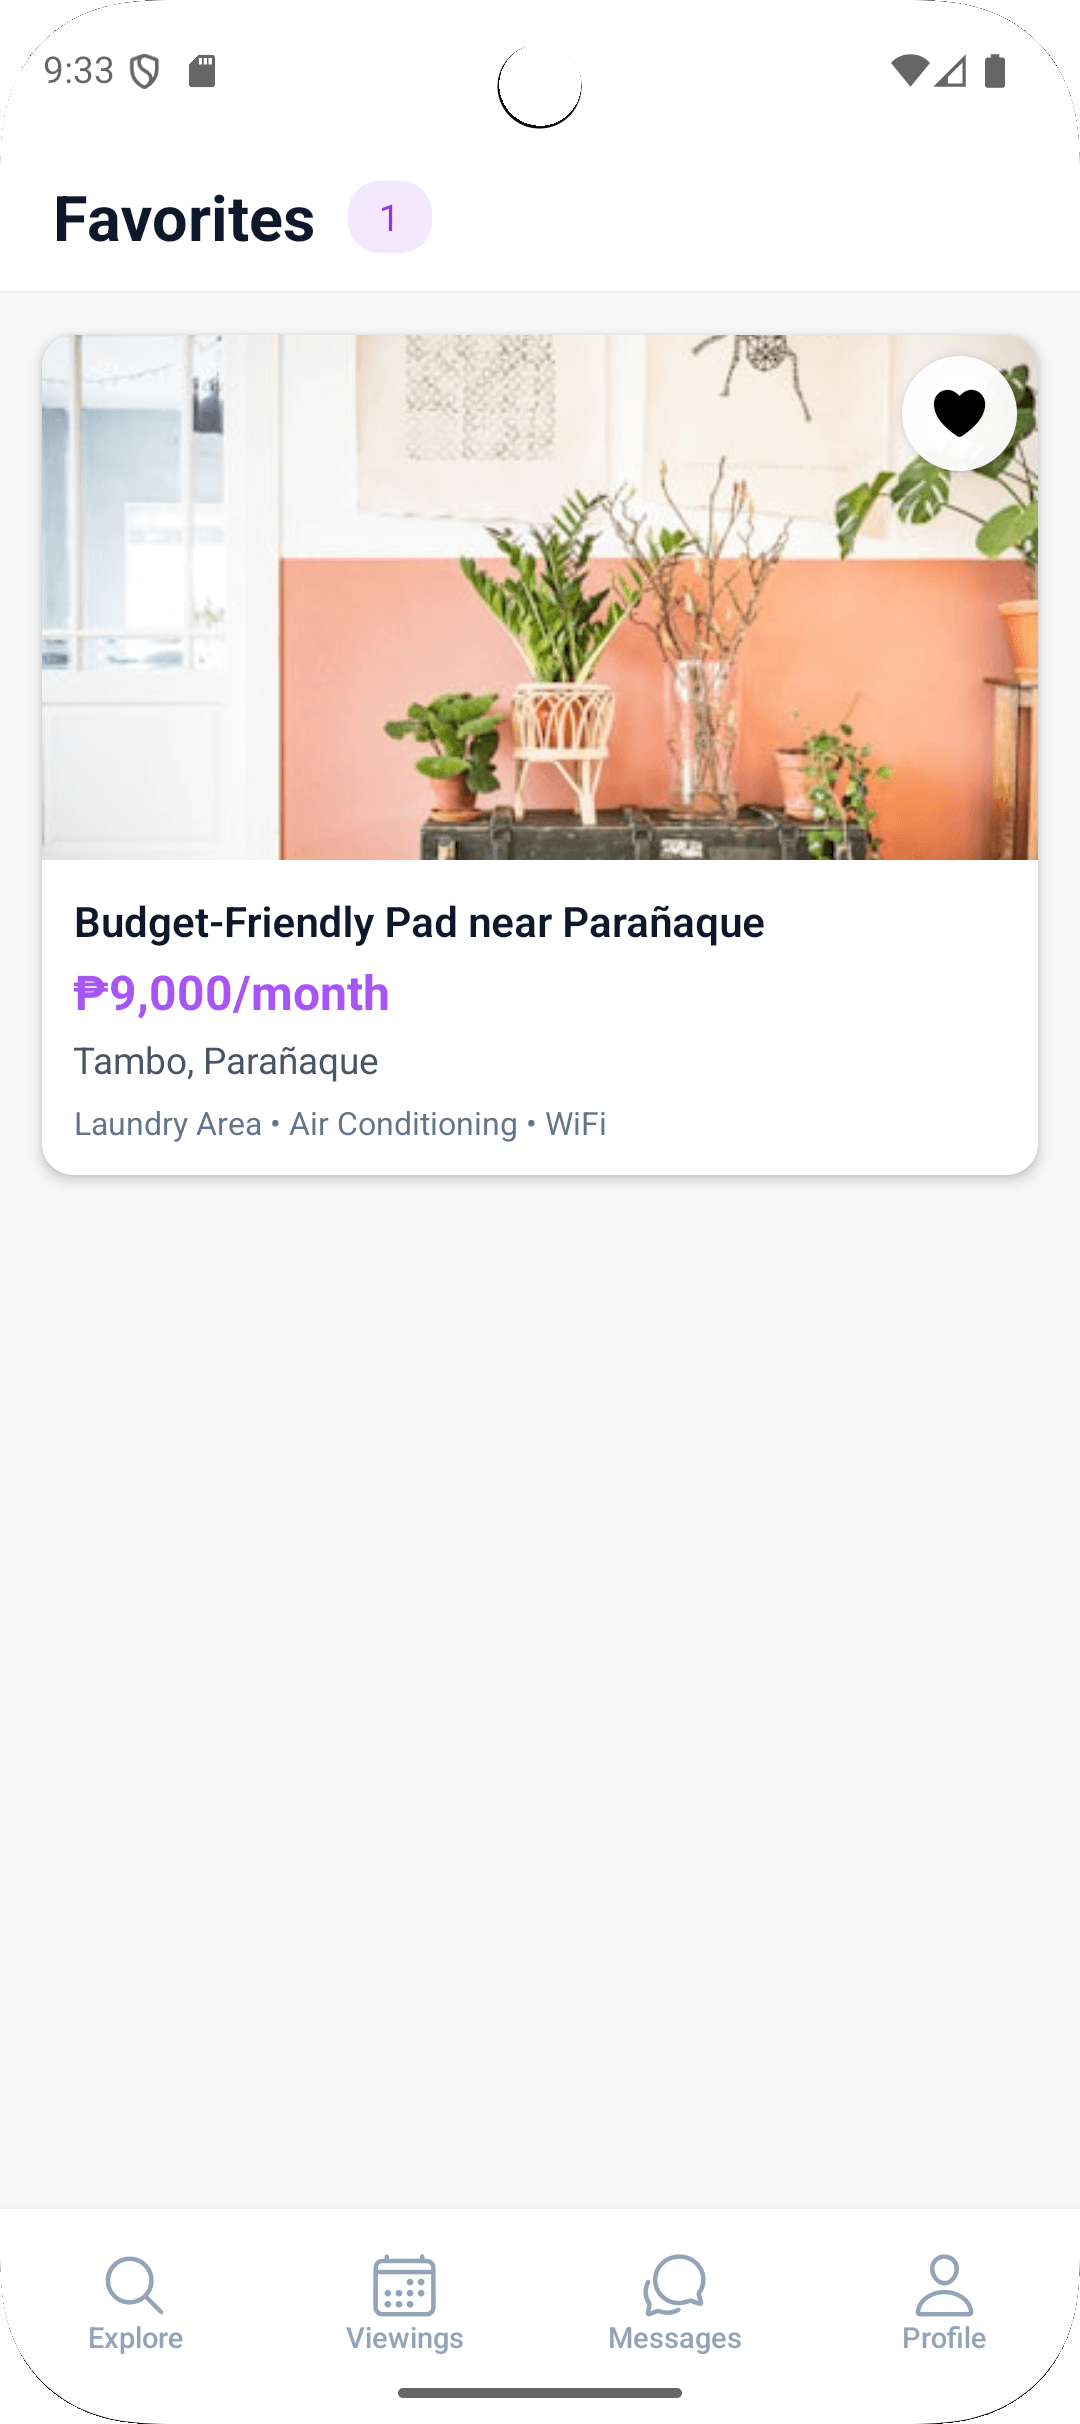Tap the ₱9,000/month price text
The width and height of the screenshot is (1080, 2424).
[231, 993]
